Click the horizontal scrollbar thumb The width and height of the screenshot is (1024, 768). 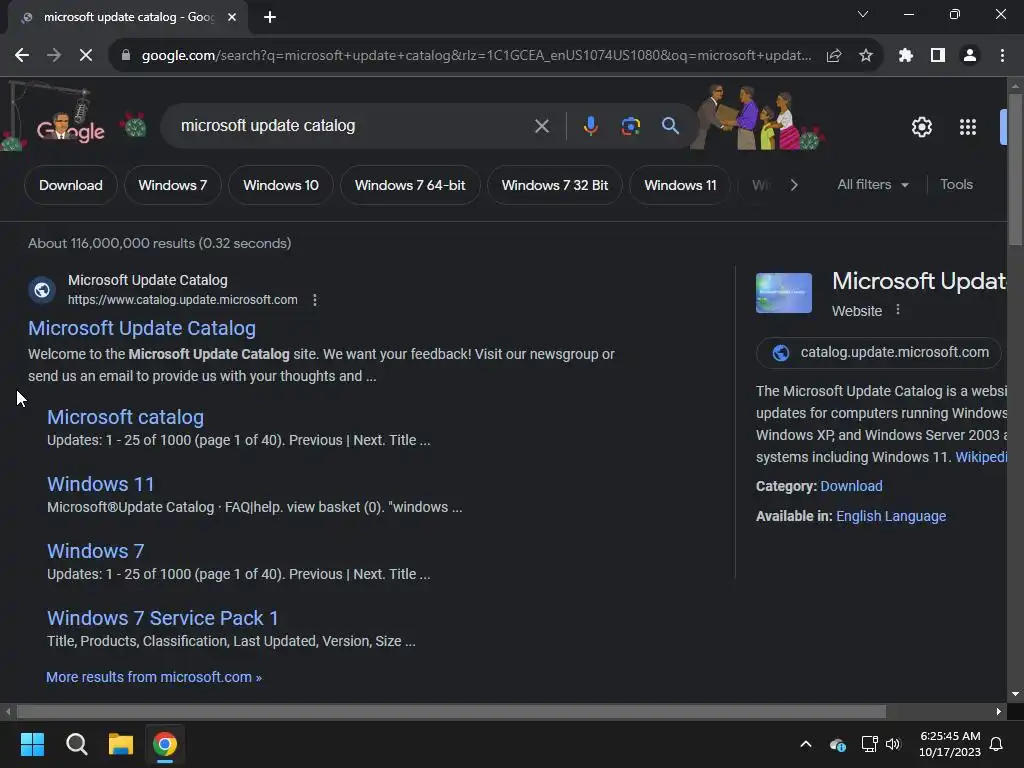[x=451, y=711]
